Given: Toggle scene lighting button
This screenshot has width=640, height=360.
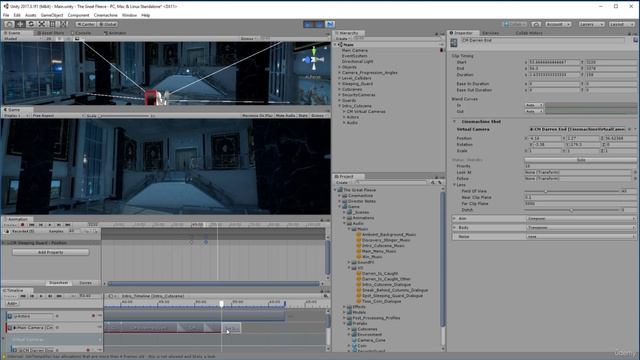Looking at the screenshot, I should (59, 39).
